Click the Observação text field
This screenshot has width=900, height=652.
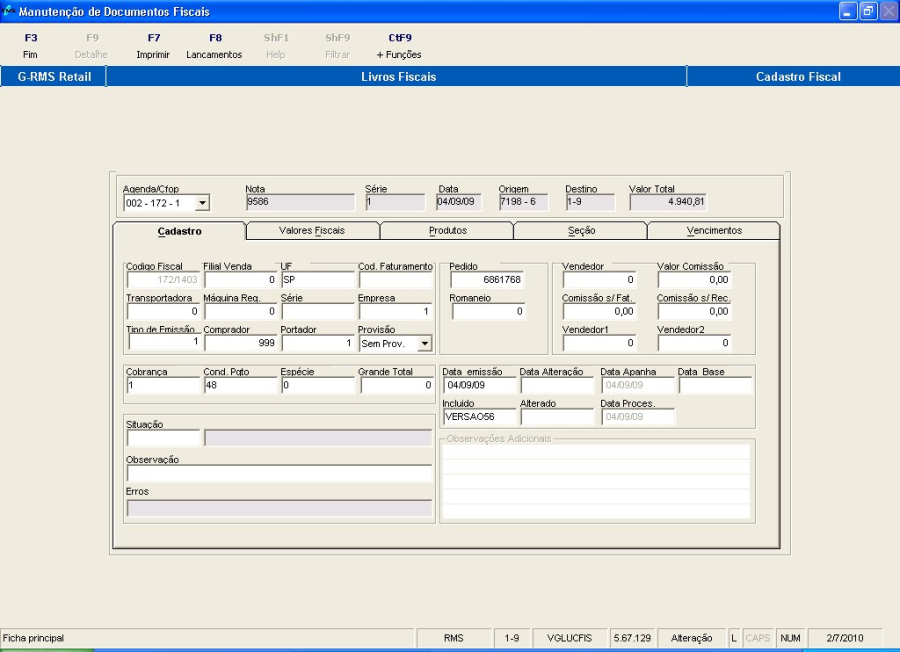coord(279,473)
